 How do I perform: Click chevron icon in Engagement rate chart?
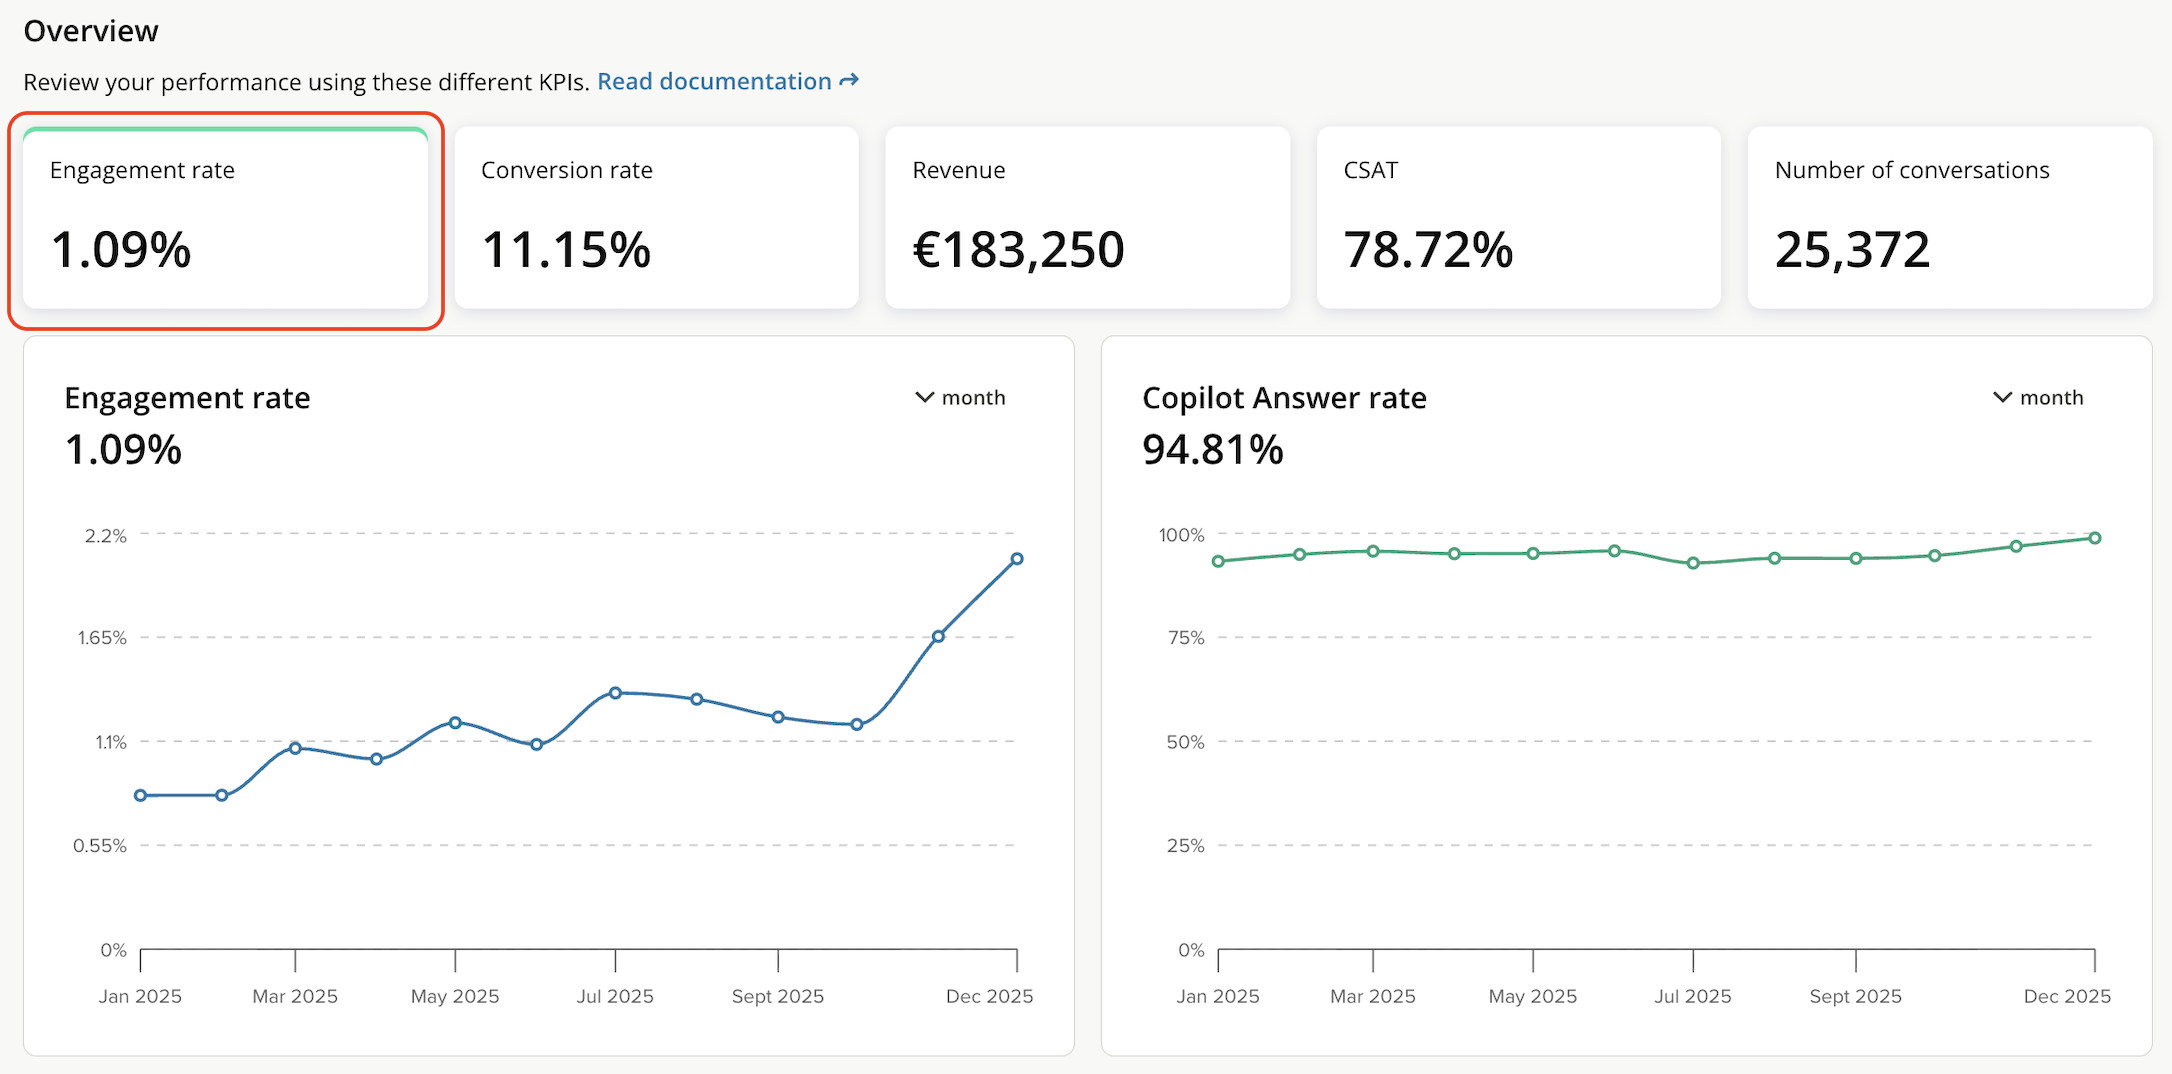(924, 398)
